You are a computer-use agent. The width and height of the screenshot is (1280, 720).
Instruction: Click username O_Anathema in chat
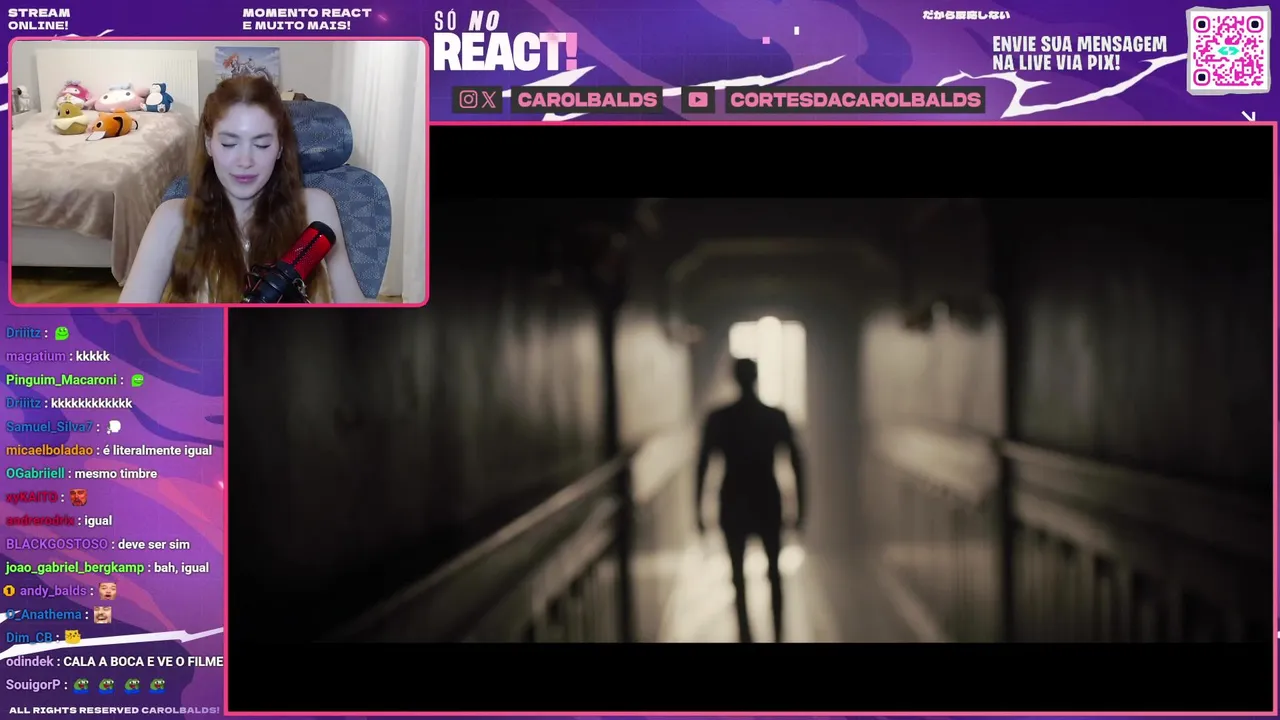coord(44,614)
